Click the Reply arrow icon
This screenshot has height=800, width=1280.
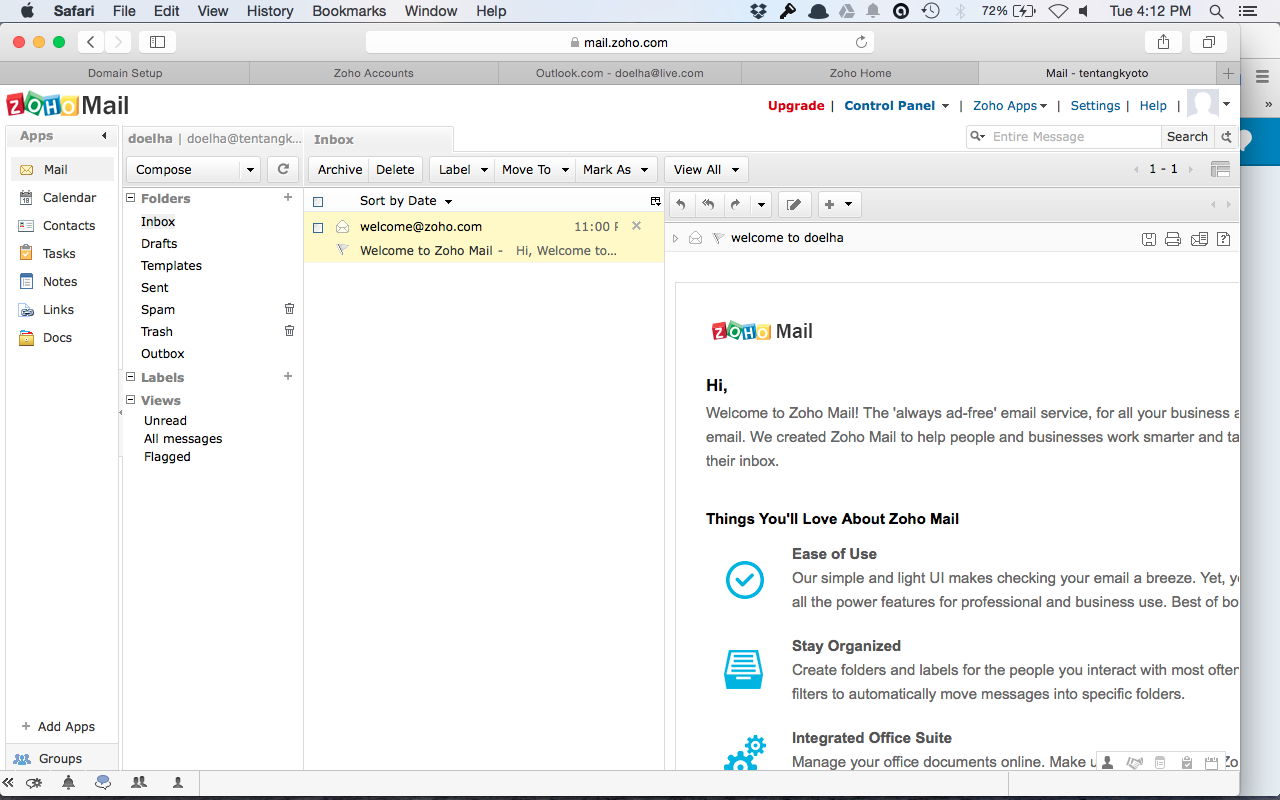click(681, 205)
